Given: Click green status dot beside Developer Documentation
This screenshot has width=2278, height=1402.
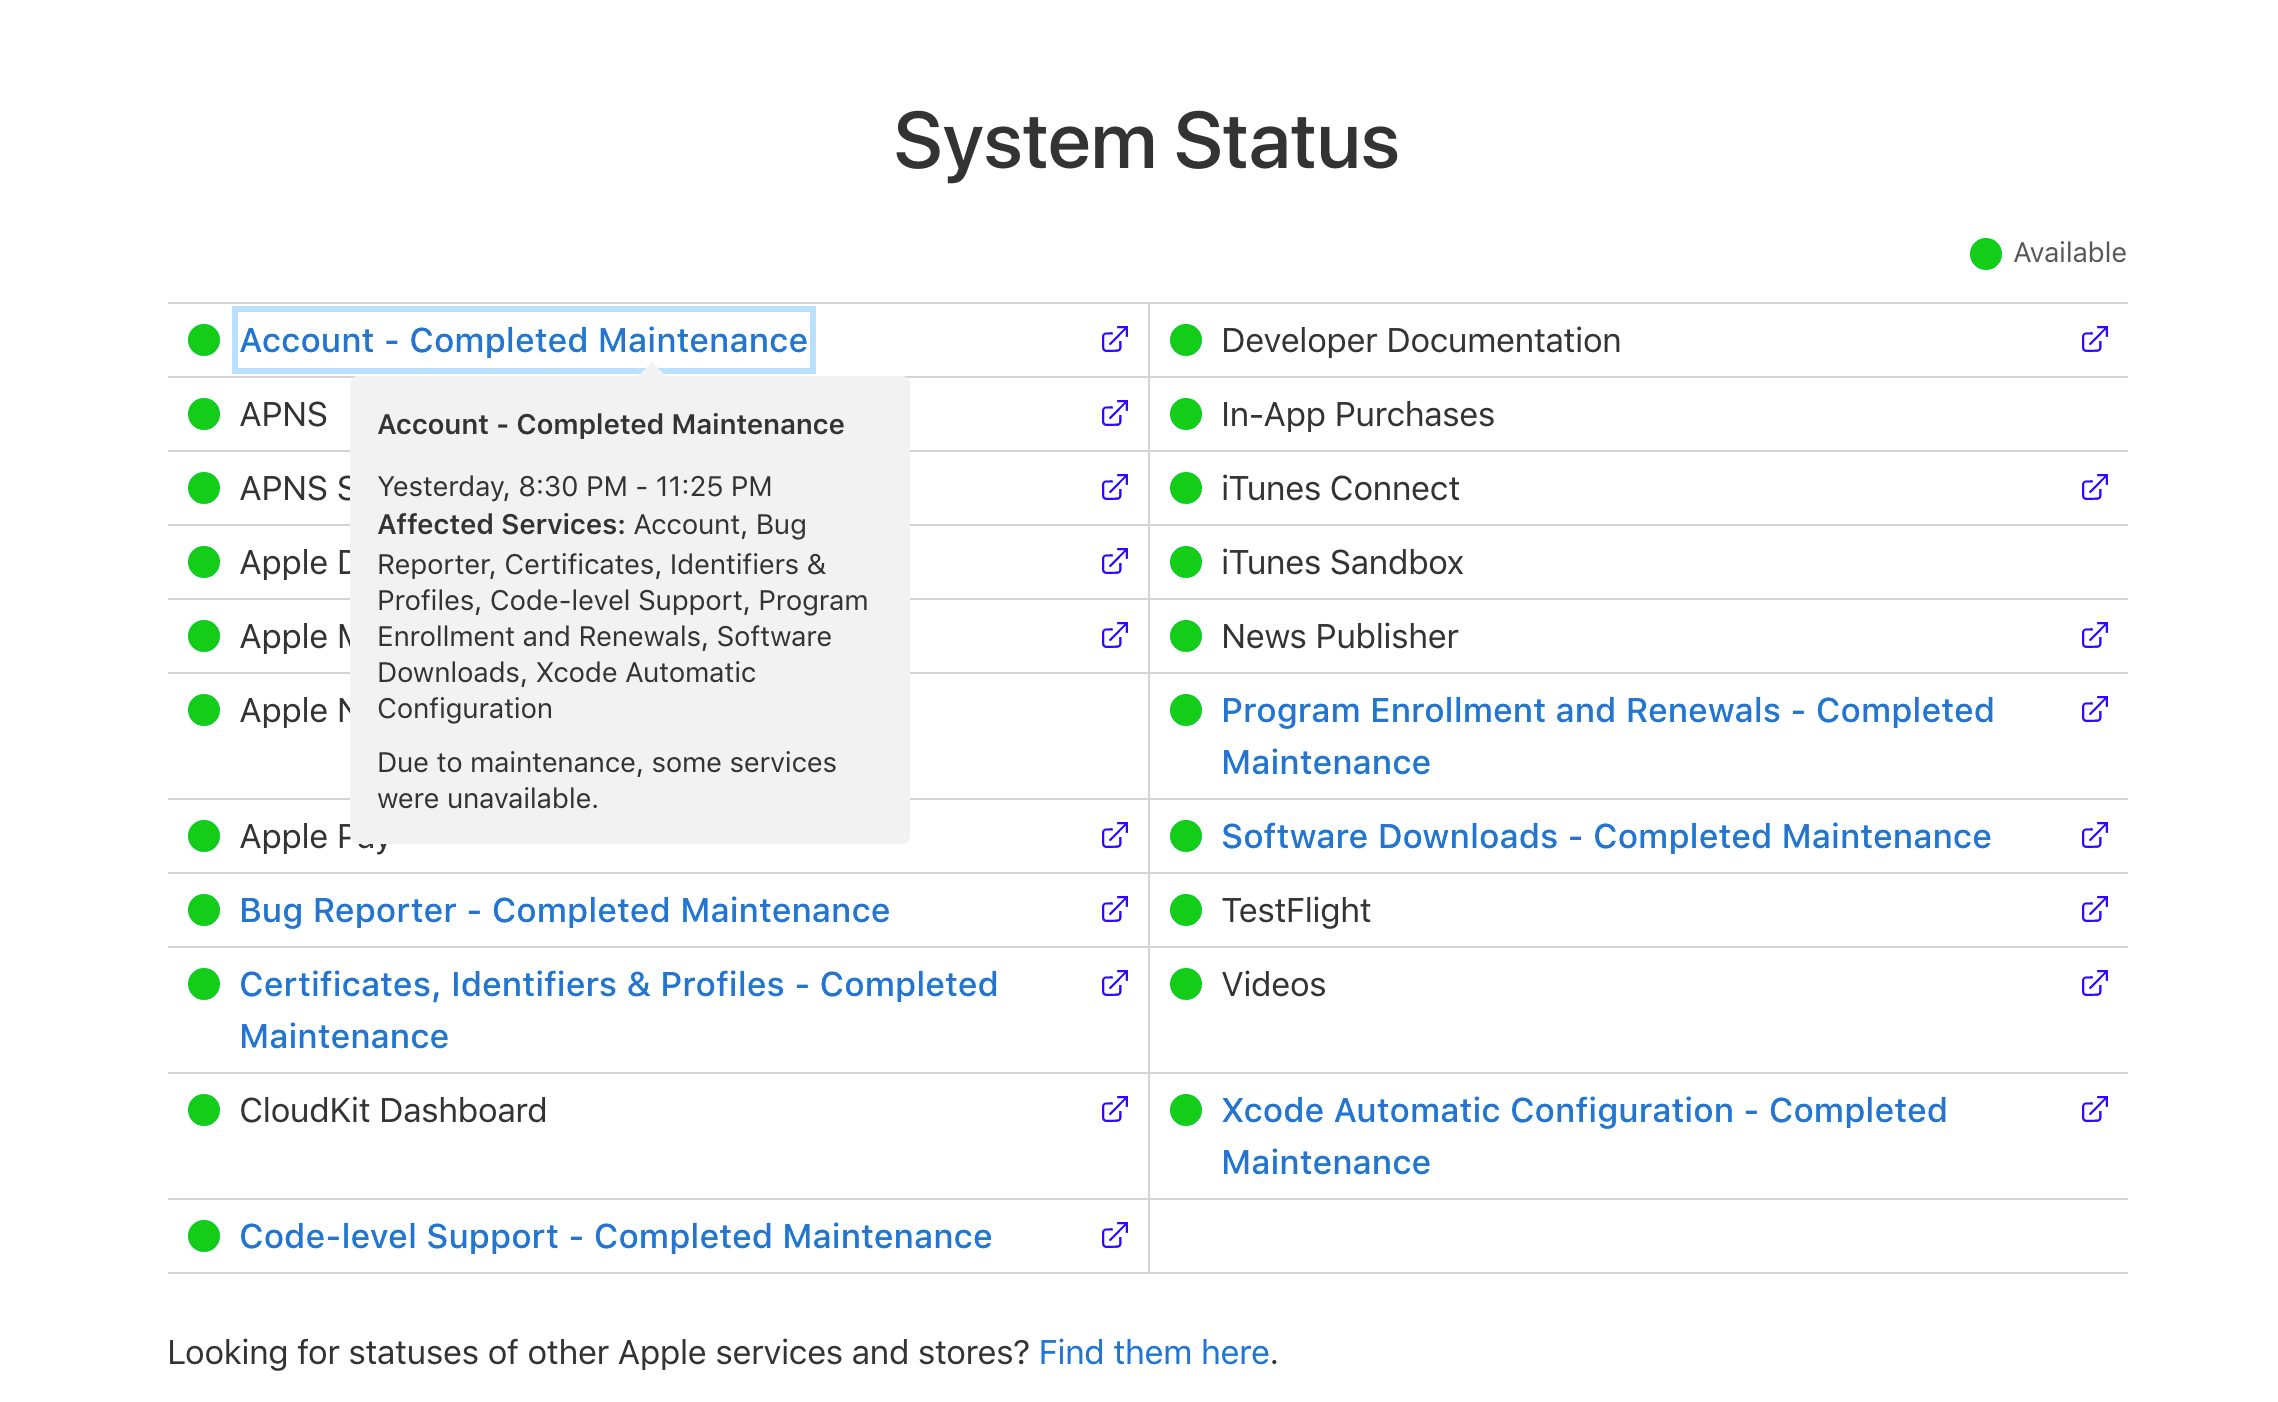Looking at the screenshot, I should [1186, 340].
